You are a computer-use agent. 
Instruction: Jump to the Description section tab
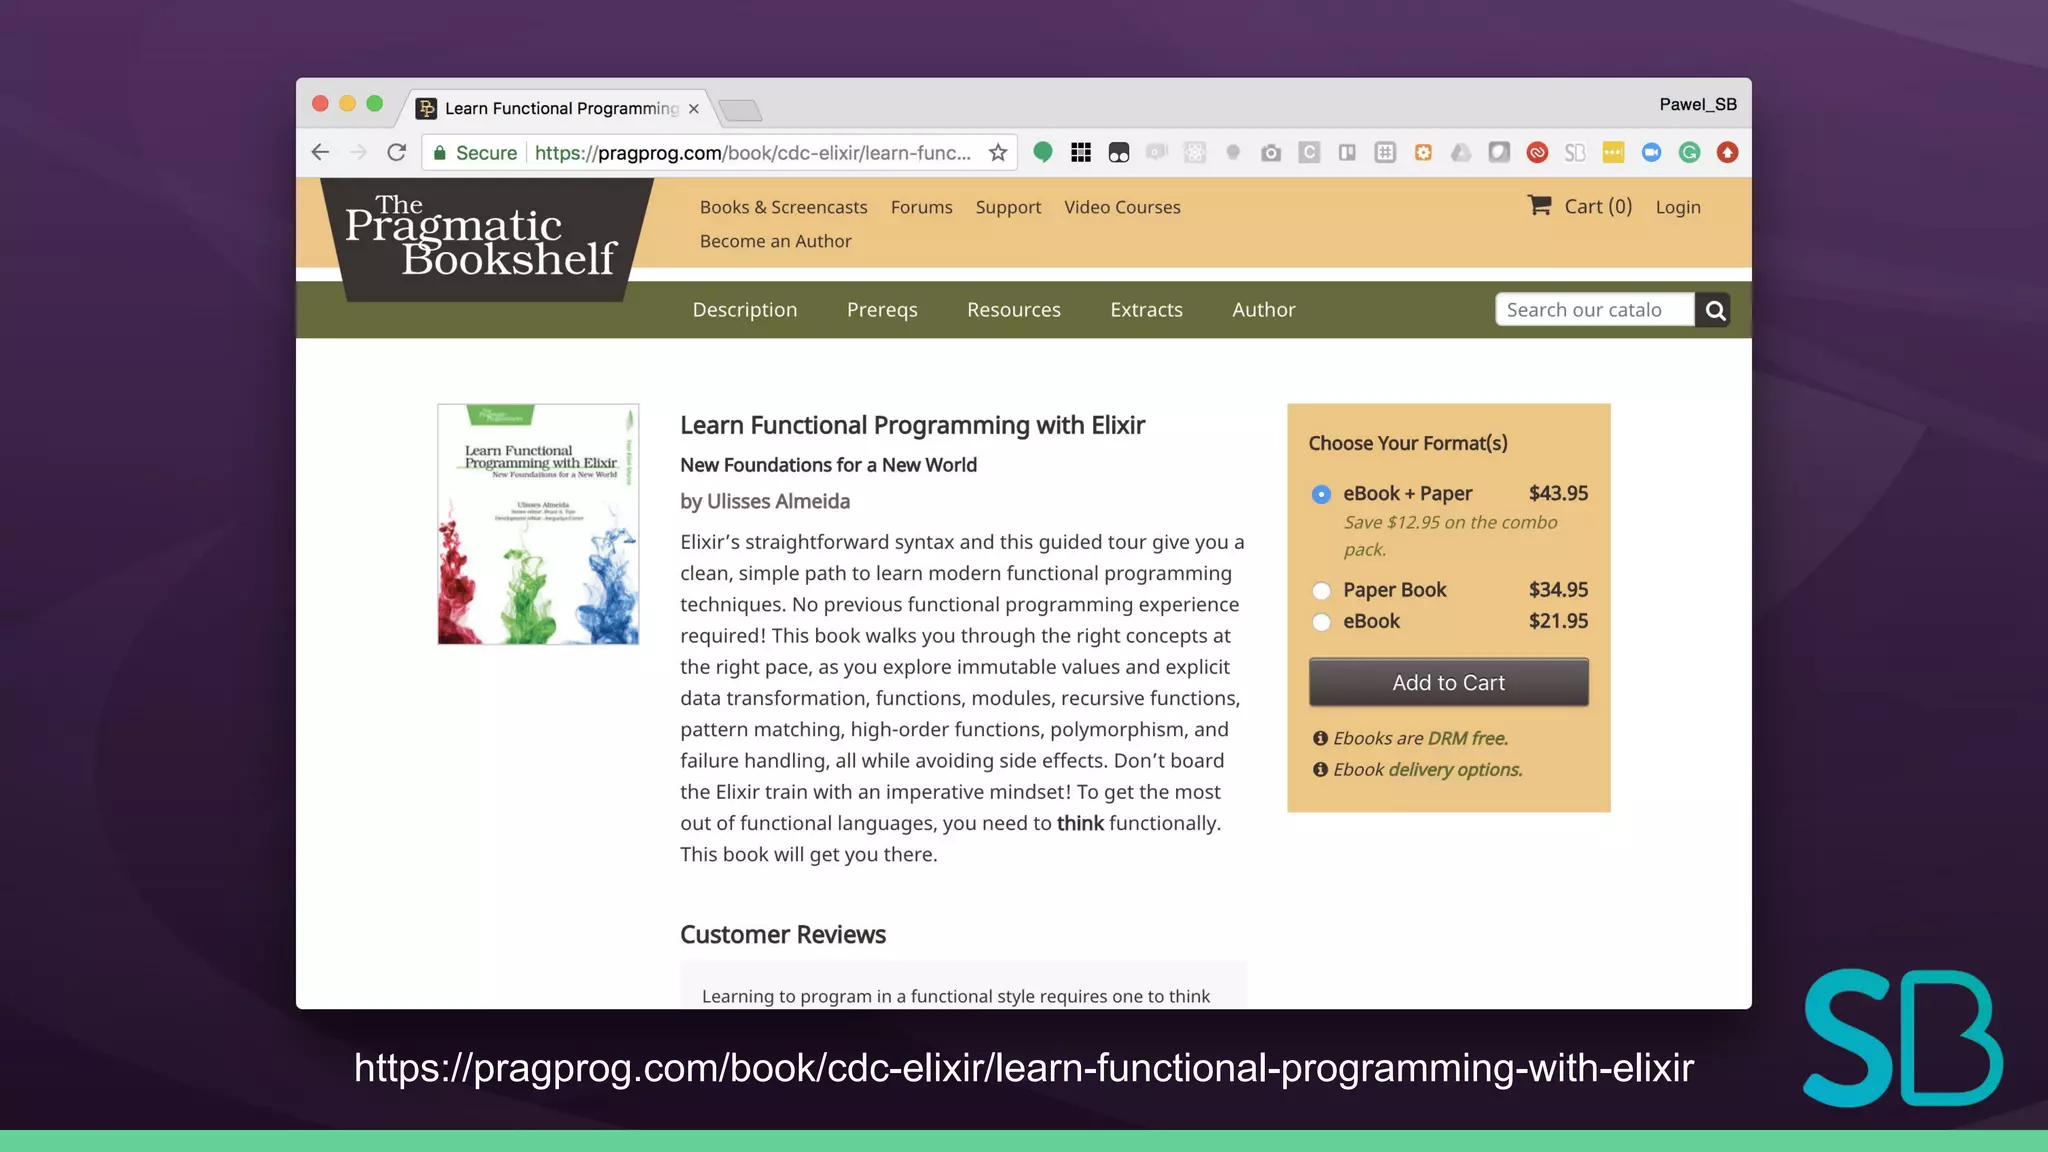pyautogui.click(x=745, y=310)
